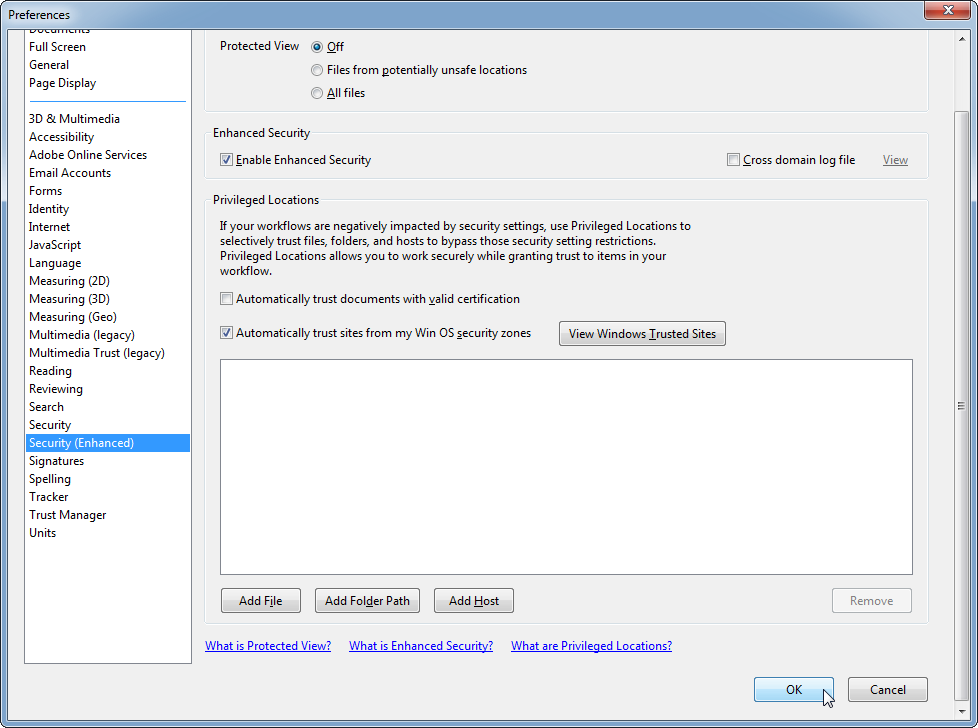Viewport: 978px width, 728px height.
Task: Click the right-side vertical scrollbar
Action: (x=961, y=405)
